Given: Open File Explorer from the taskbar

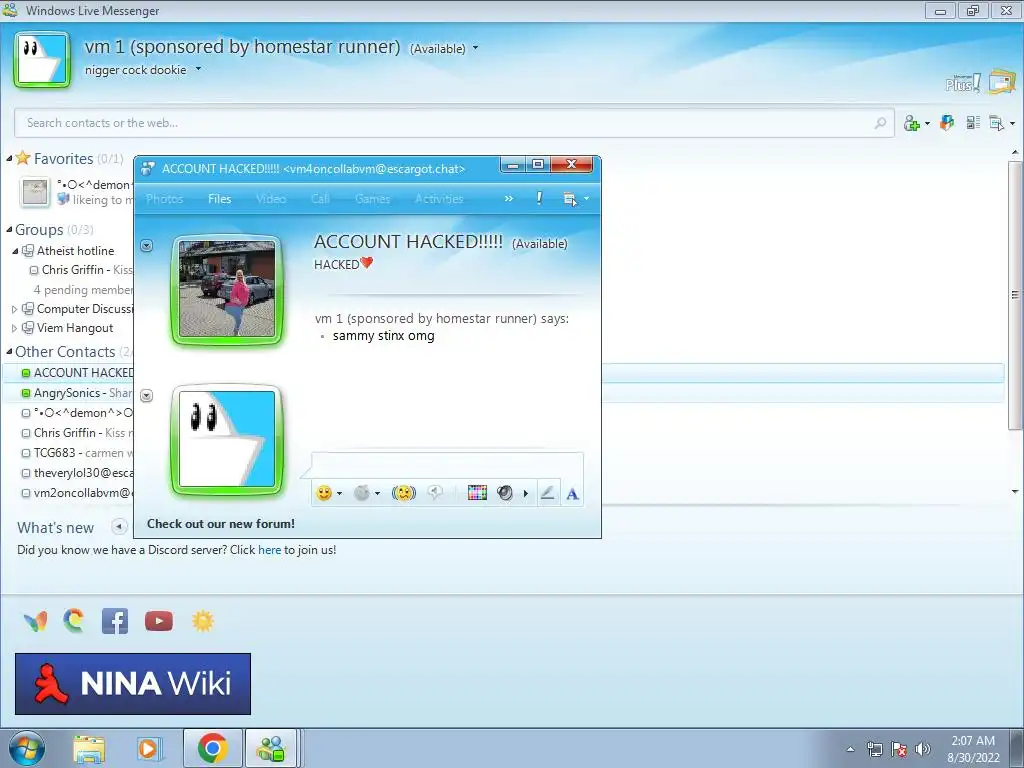Looking at the screenshot, I should [89, 749].
